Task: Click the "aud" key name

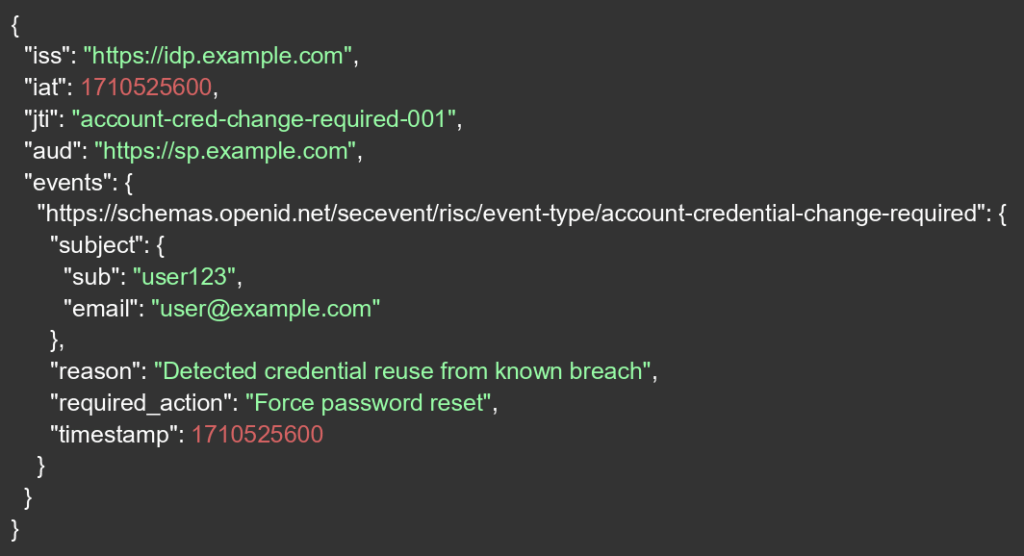Action: coord(48,151)
